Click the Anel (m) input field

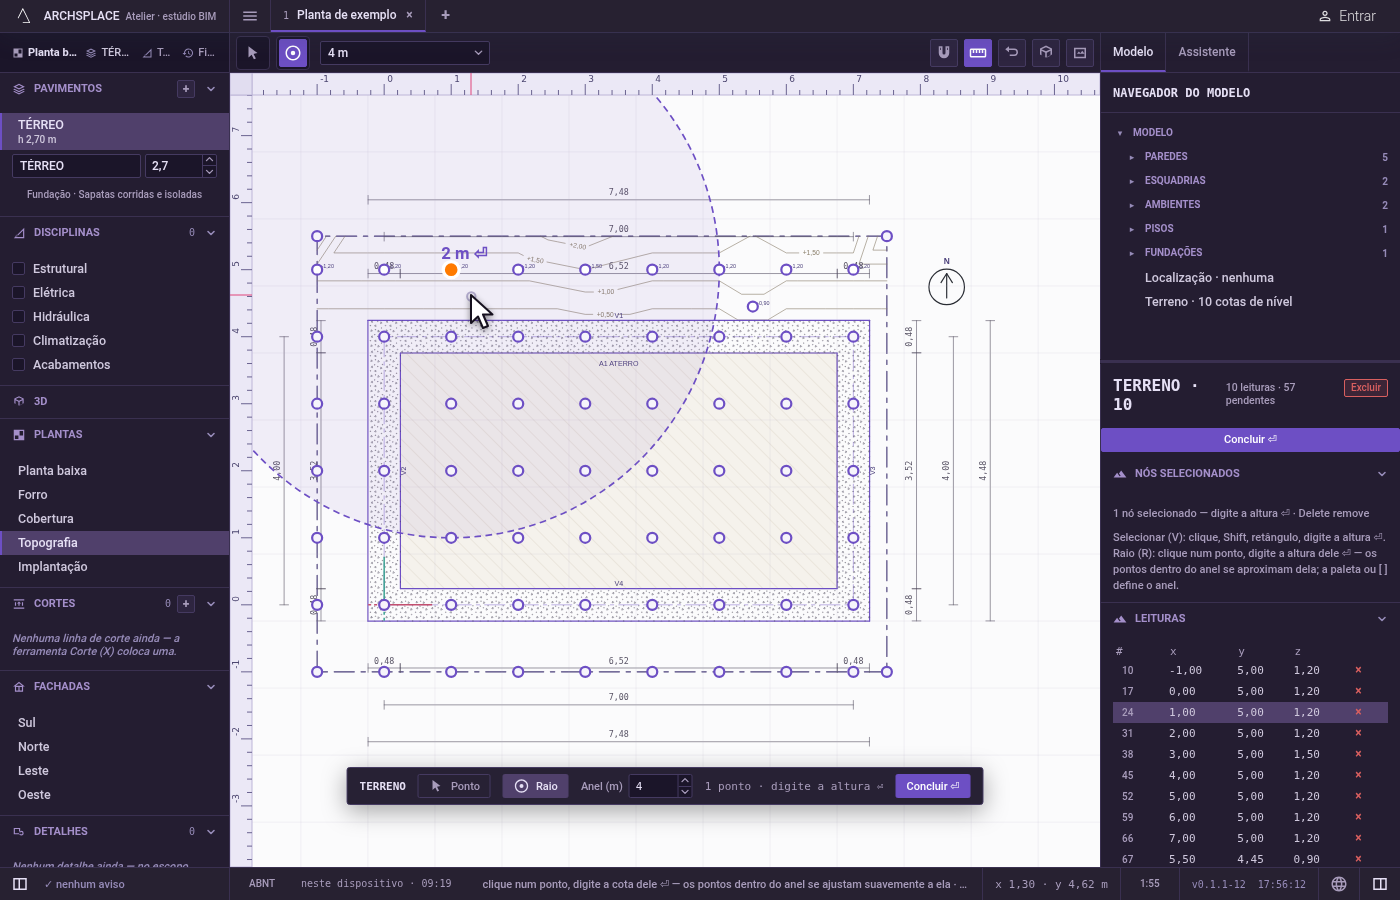pyautogui.click(x=654, y=786)
